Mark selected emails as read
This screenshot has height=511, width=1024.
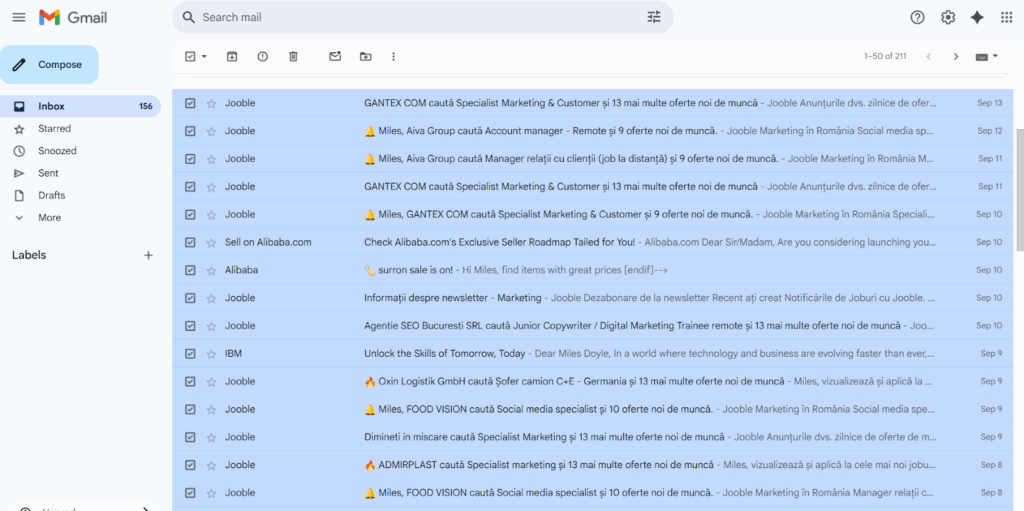[x=335, y=57]
